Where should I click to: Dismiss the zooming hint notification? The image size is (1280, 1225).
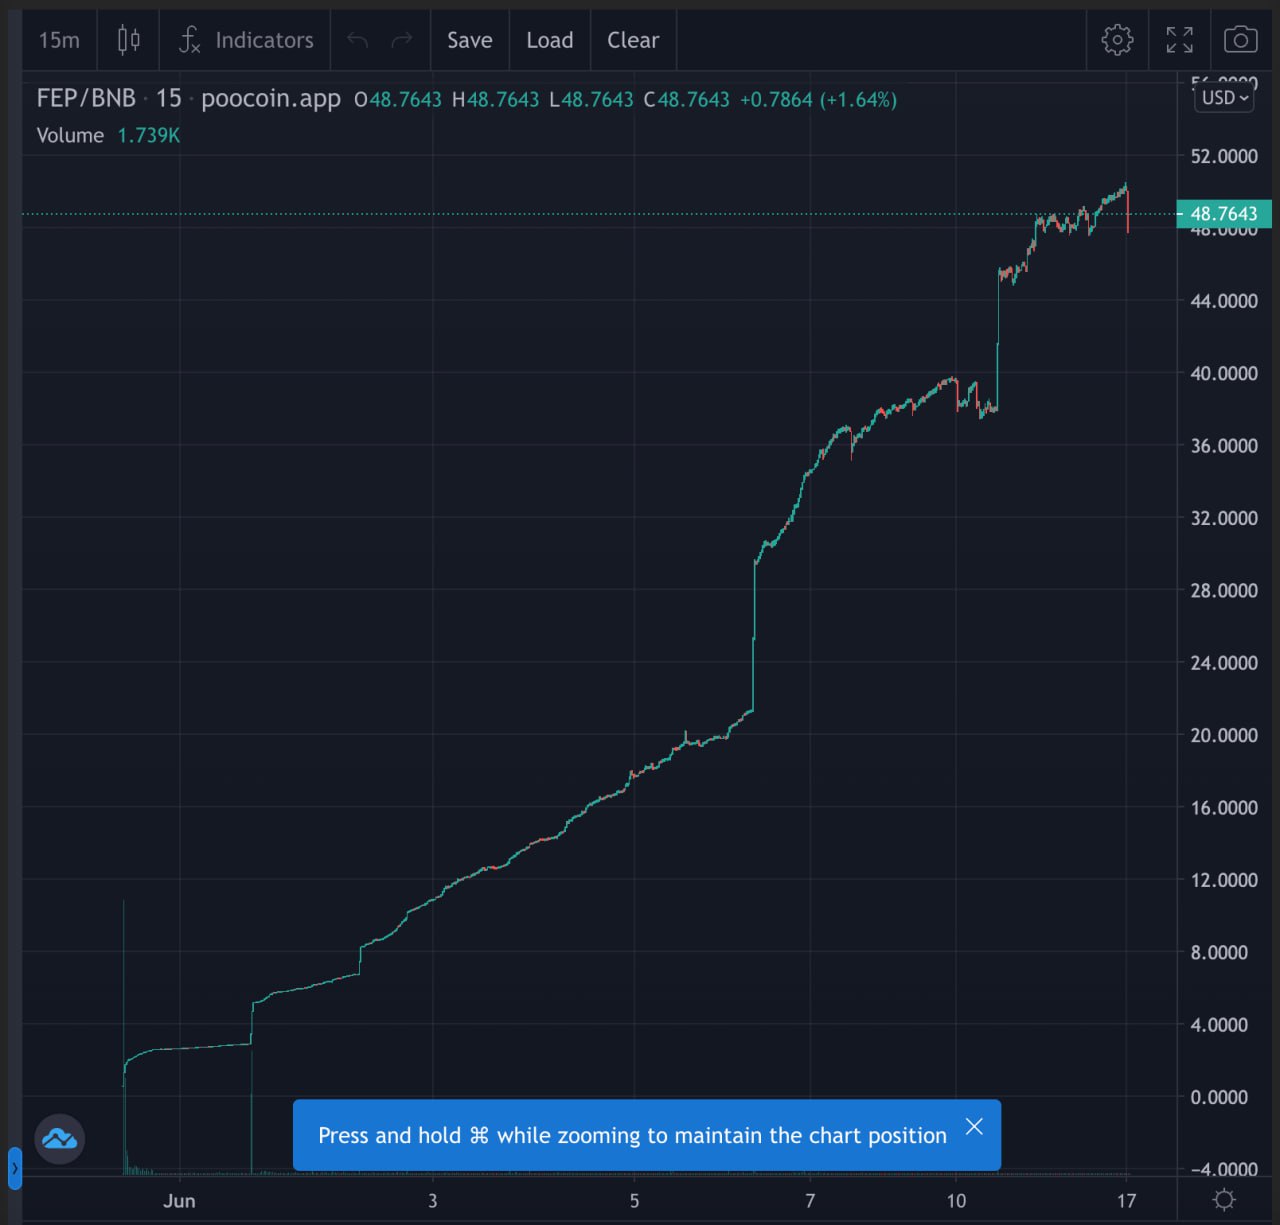click(x=974, y=1127)
